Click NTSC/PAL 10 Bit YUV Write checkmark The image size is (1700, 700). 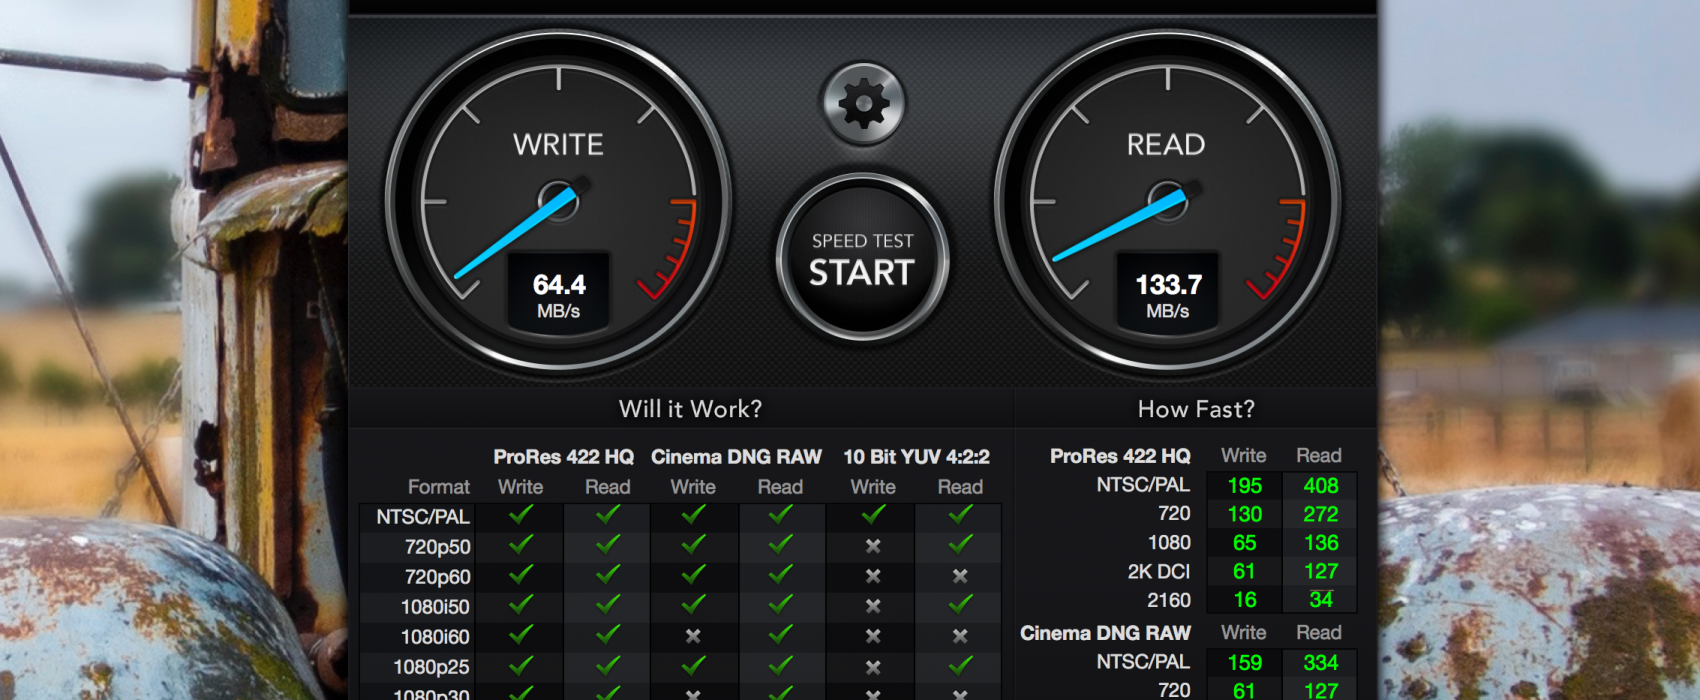pyautogui.click(x=873, y=515)
